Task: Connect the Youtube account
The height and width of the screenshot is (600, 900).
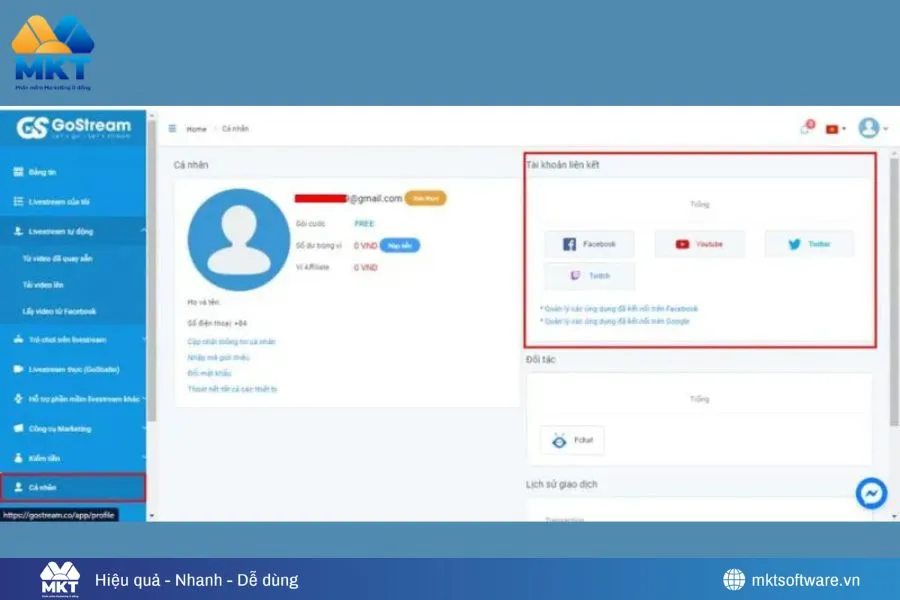Action: tap(699, 243)
